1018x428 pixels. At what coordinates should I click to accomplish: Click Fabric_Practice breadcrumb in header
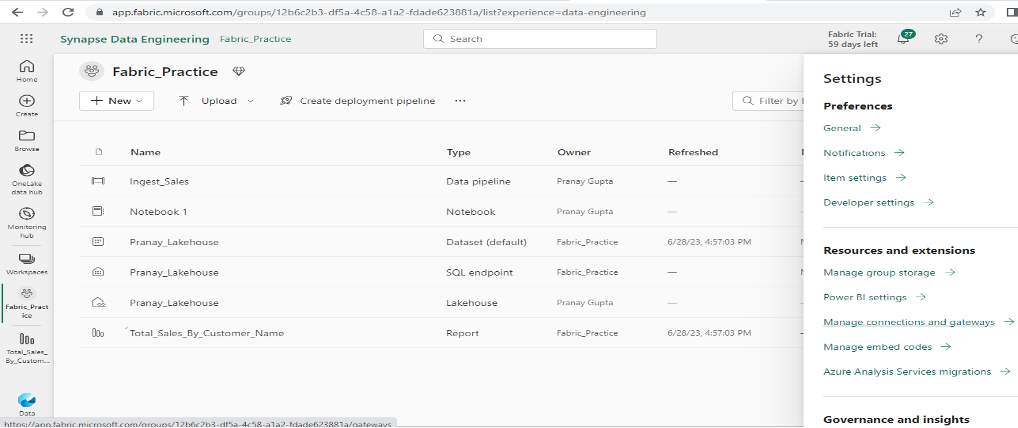pyautogui.click(x=255, y=39)
